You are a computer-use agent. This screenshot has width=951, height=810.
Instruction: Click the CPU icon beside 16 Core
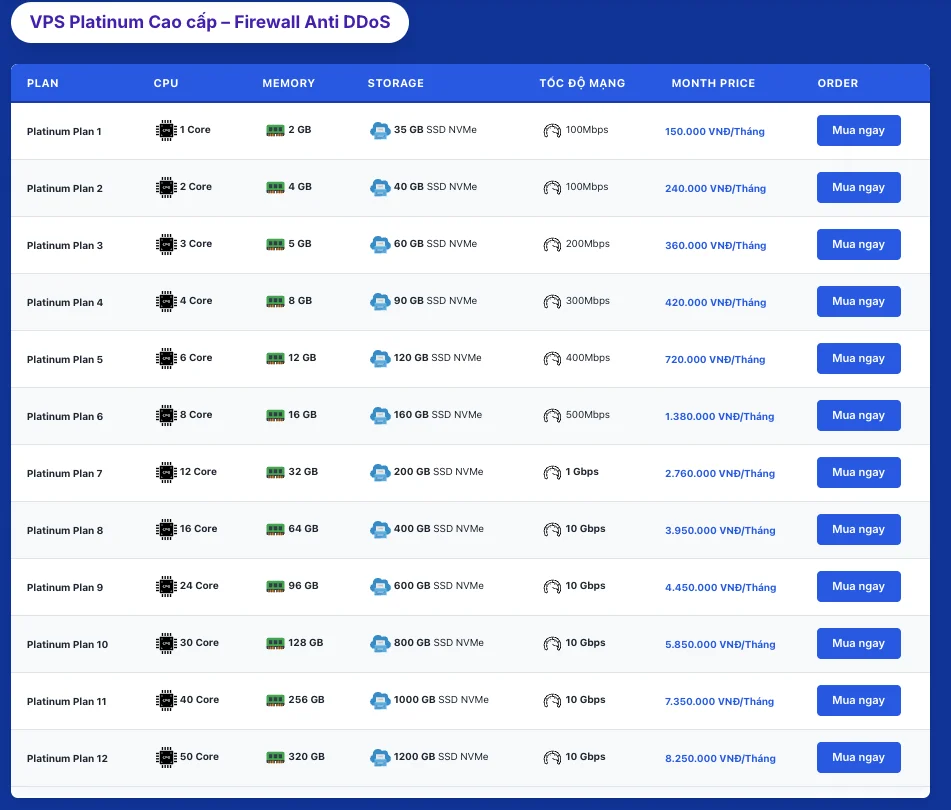click(x=166, y=529)
